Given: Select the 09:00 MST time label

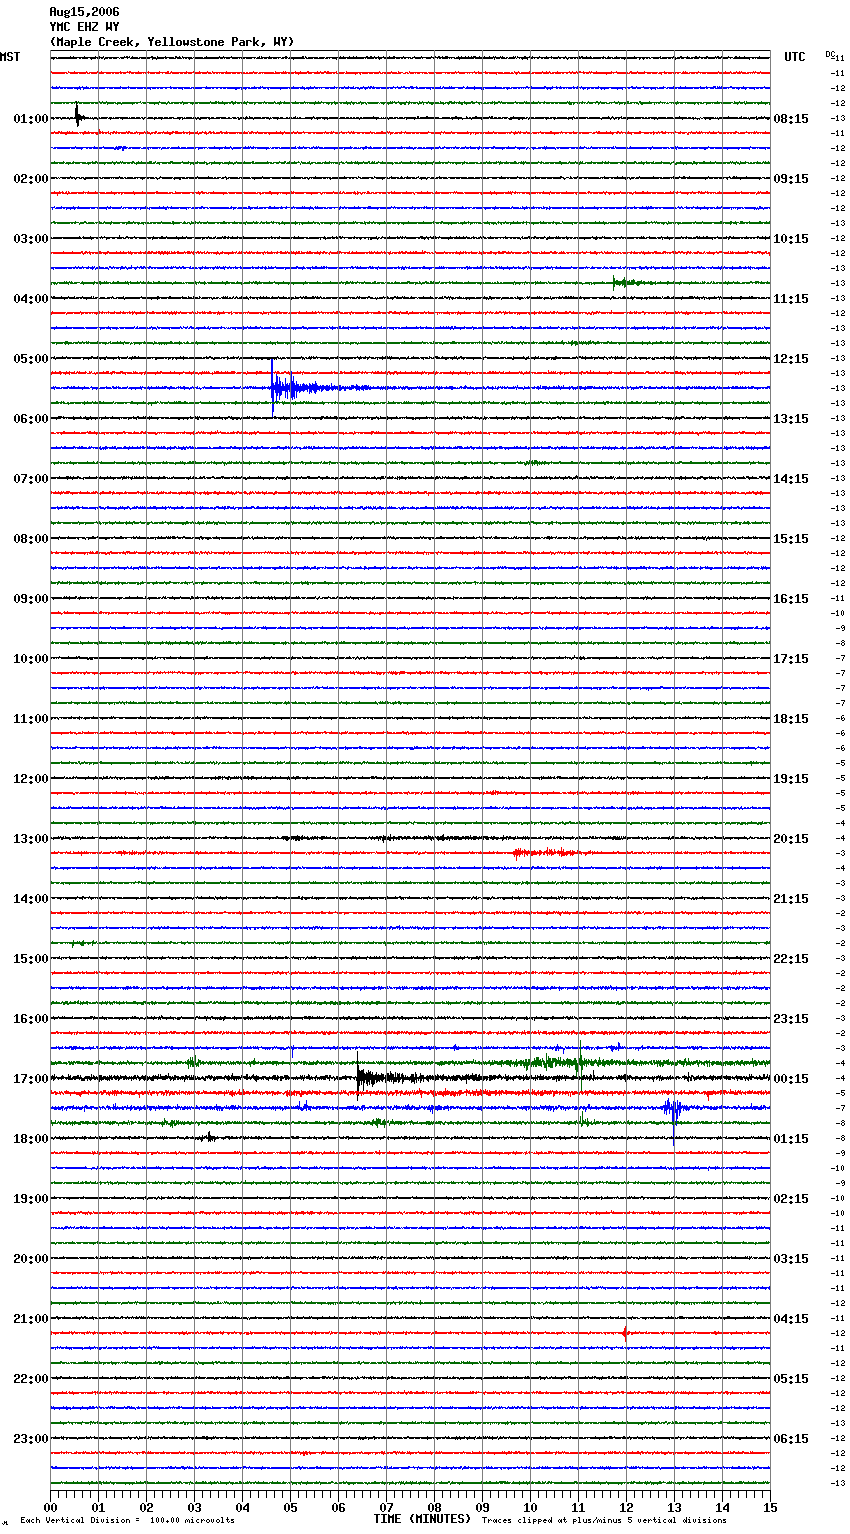Looking at the screenshot, I should pyautogui.click(x=31, y=599).
